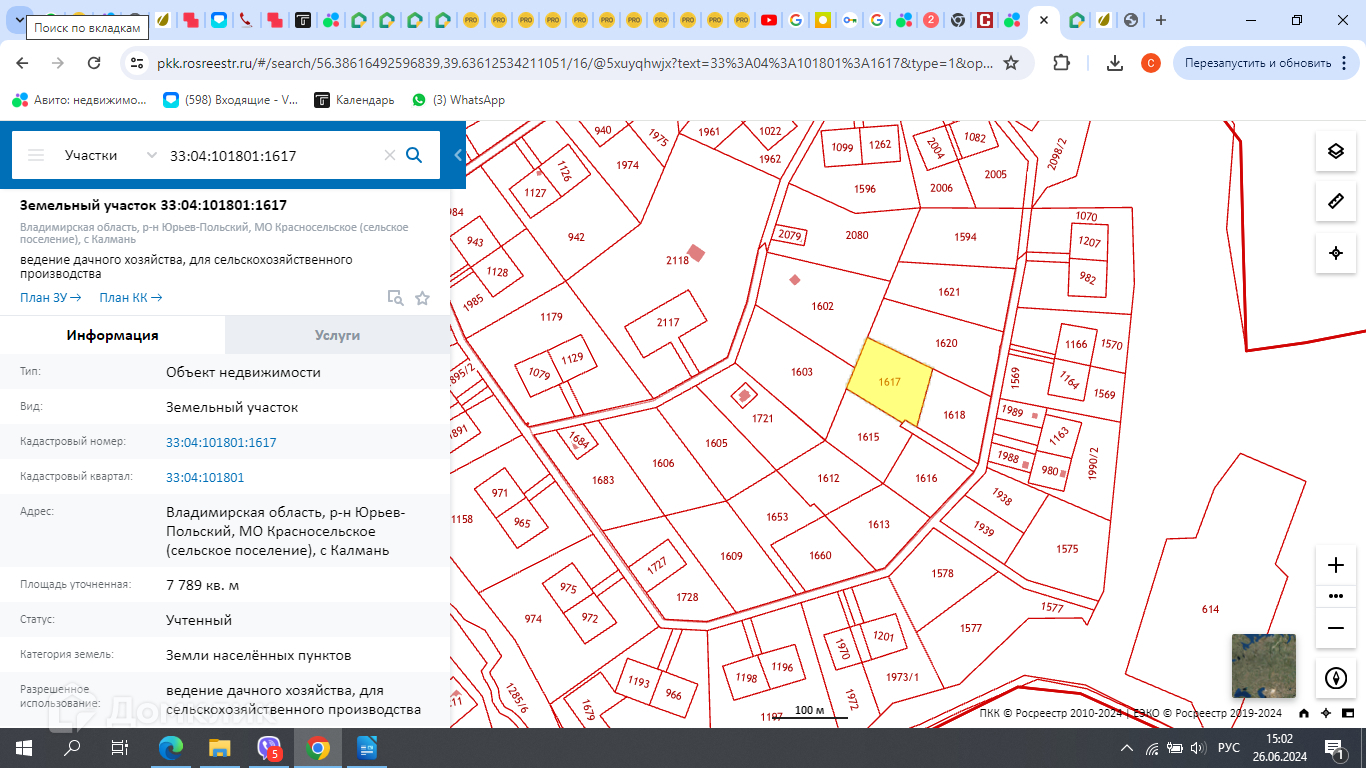Open Microsoft Edge from the taskbar
Image resolution: width=1366 pixels, height=768 pixels.
point(171,748)
